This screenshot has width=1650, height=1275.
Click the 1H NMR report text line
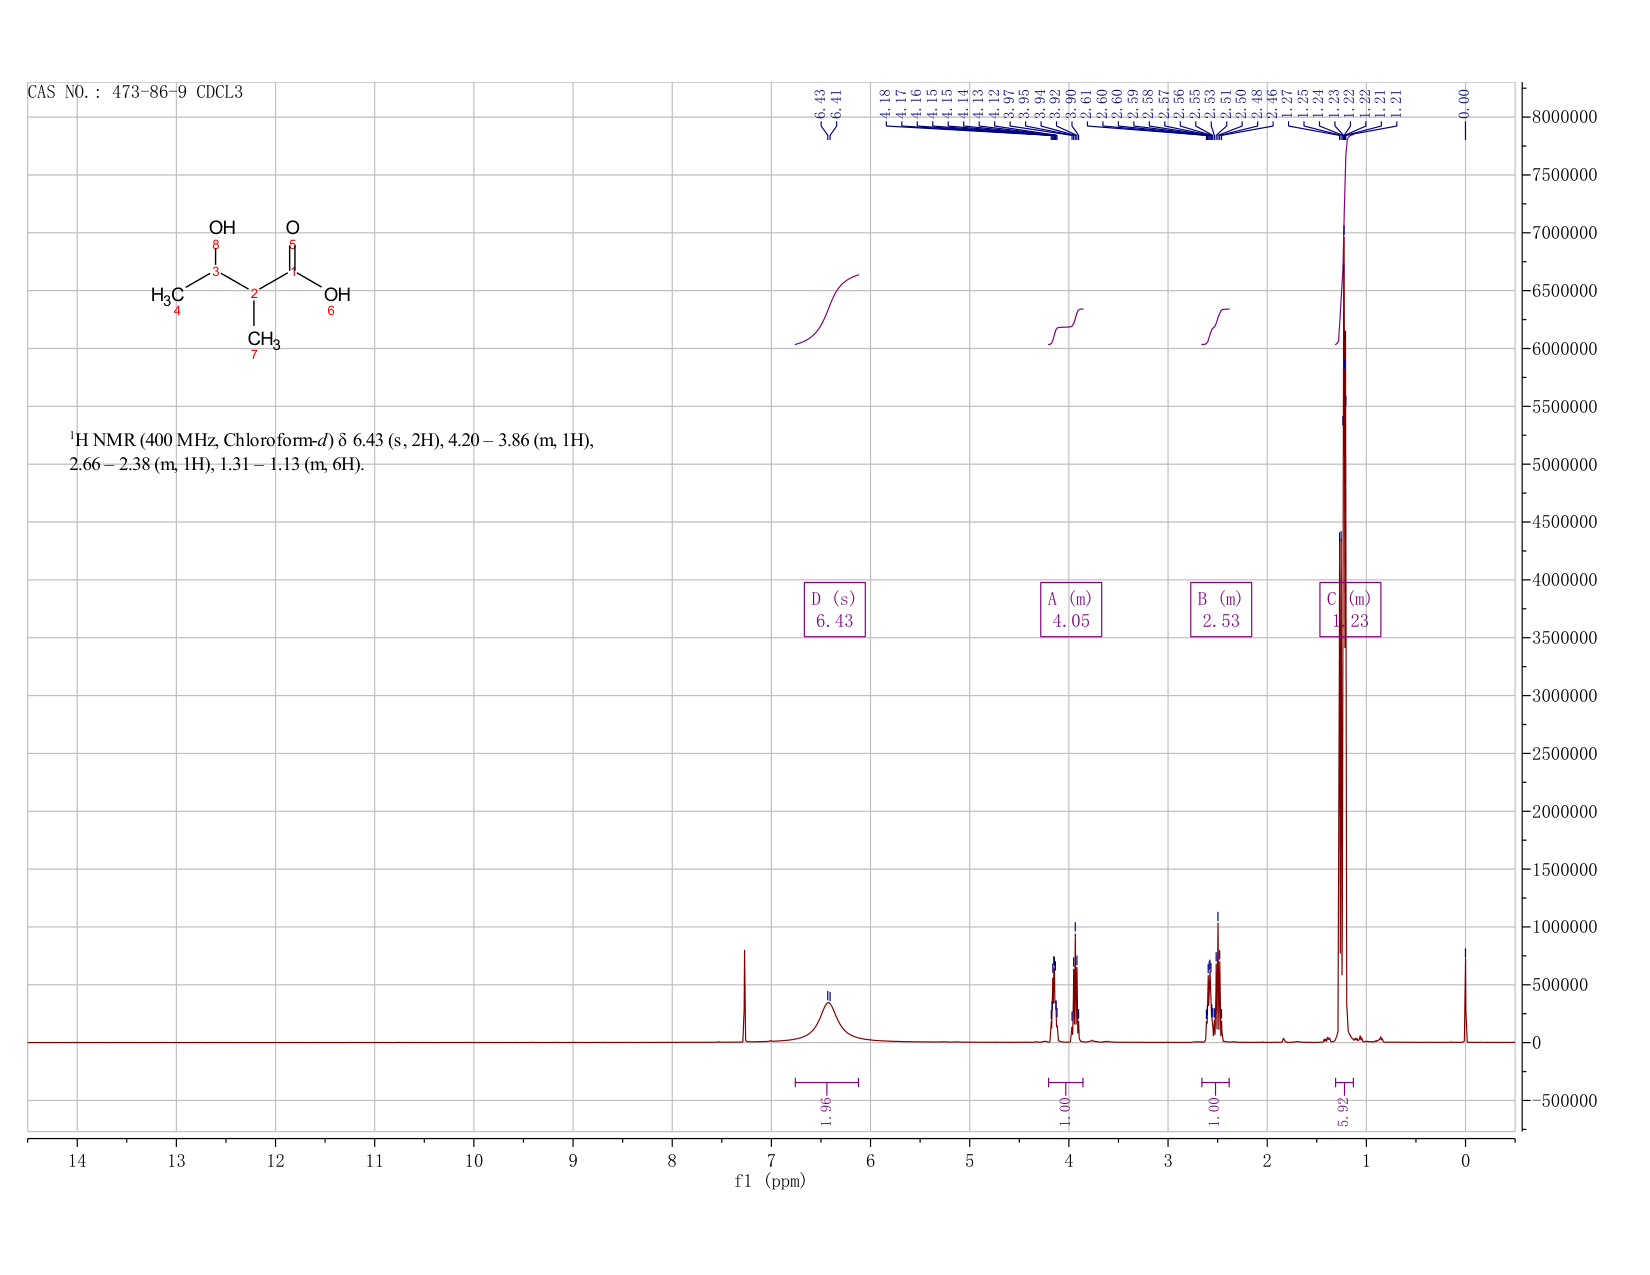click(331, 440)
